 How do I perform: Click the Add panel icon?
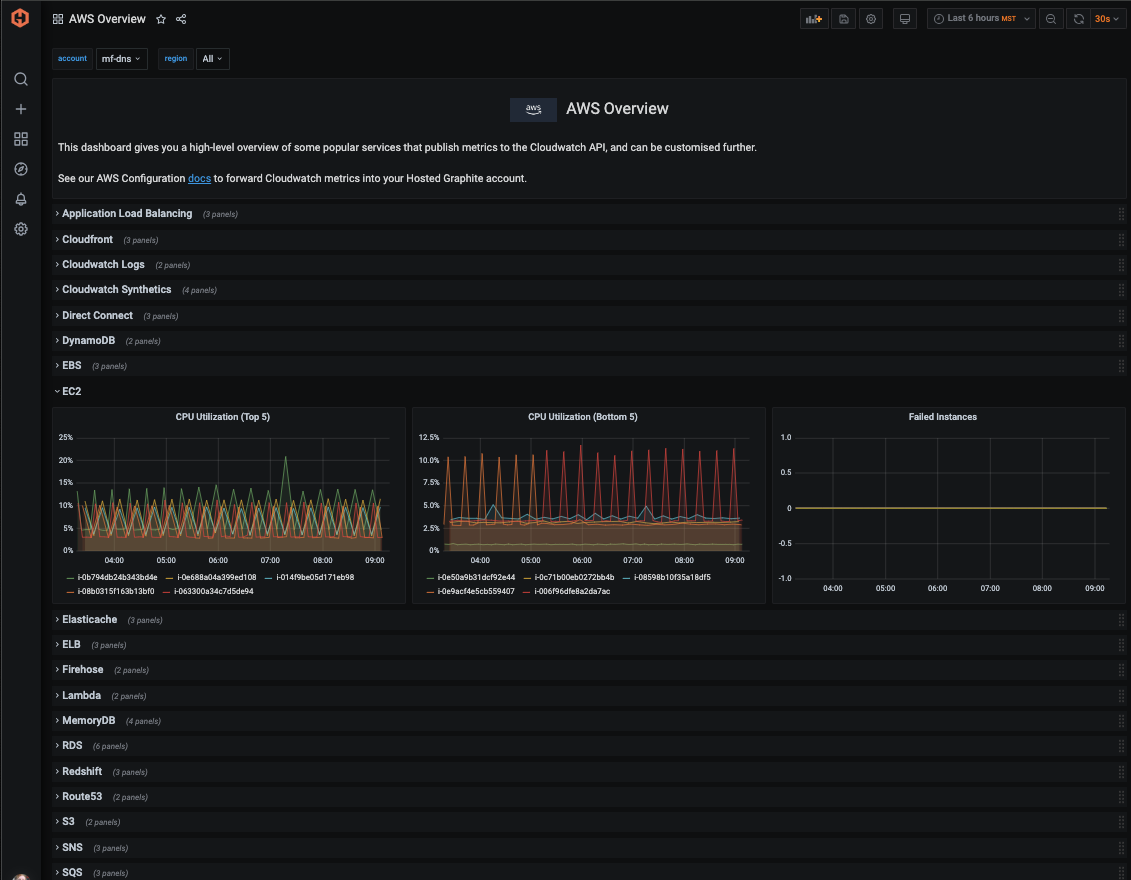point(814,19)
